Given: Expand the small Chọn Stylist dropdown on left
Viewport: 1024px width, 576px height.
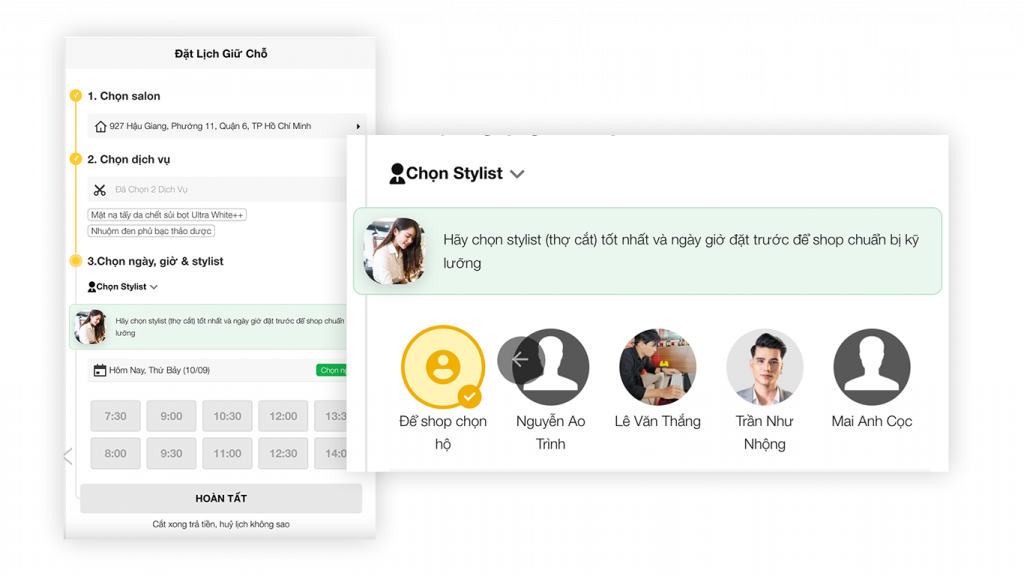Looking at the screenshot, I should pyautogui.click(x=153, y=287).
